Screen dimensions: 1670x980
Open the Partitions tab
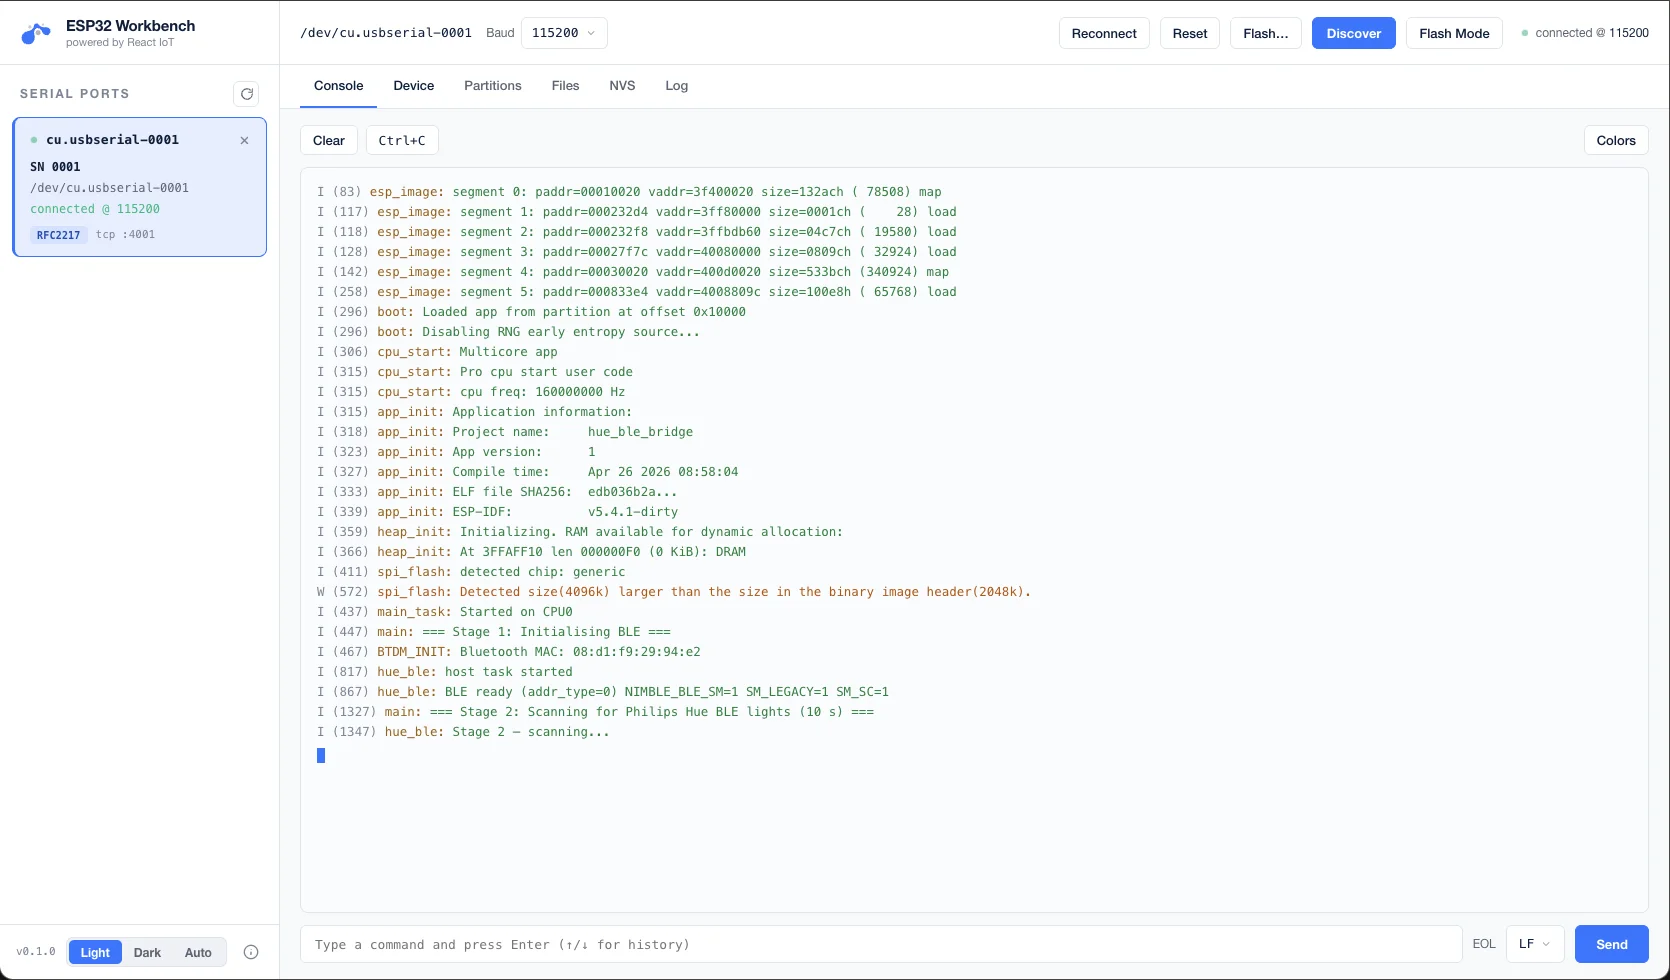(492, 86)
